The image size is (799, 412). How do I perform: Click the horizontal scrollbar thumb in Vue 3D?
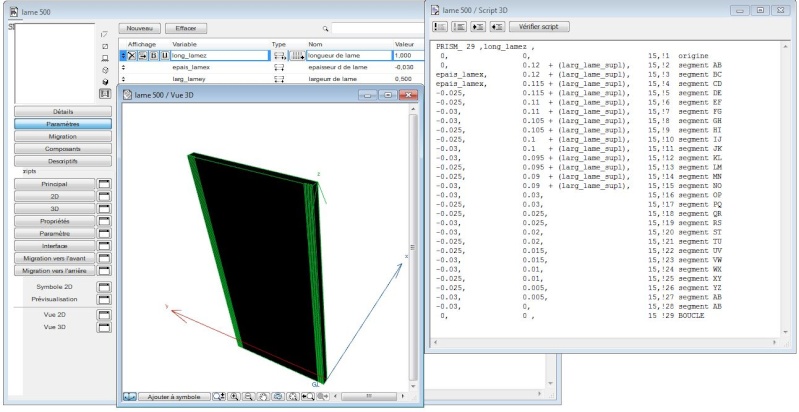[x=369, y=396]
